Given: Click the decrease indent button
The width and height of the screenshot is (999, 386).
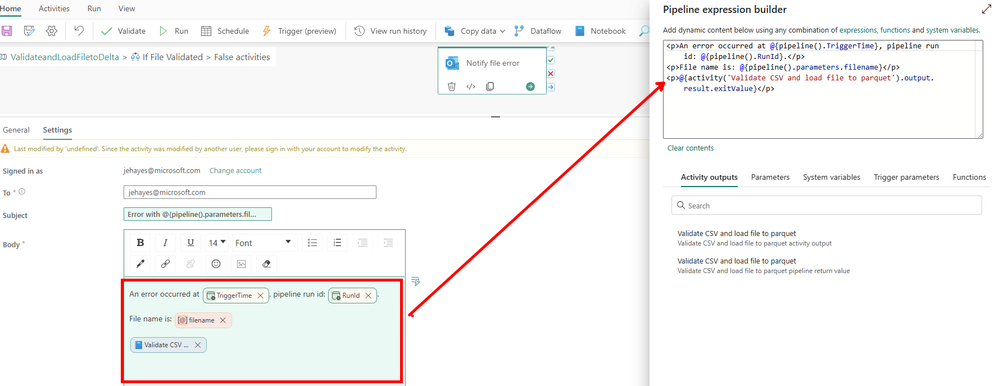Looking at the screenshot, I should point(363,243).
